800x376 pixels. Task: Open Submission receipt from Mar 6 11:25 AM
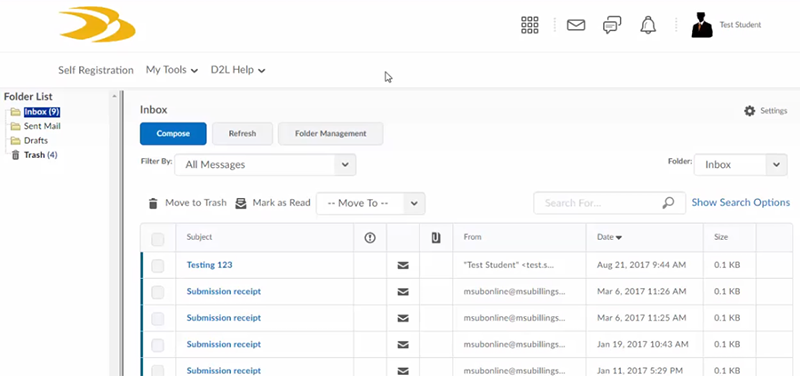click(223, 318)
